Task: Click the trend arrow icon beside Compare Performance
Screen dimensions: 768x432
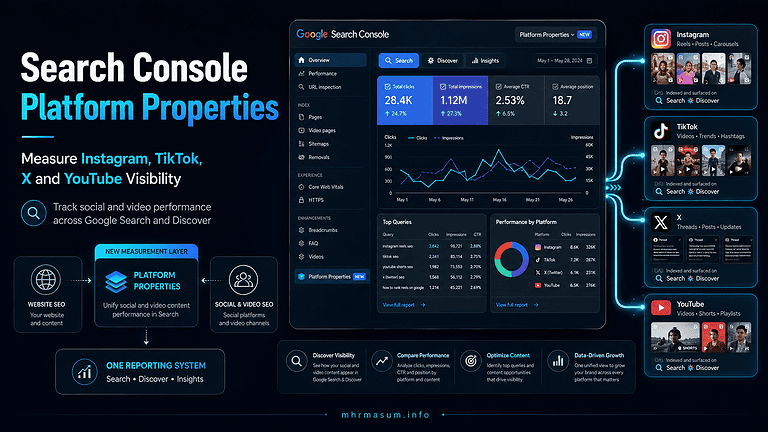Action: [382, 361]
